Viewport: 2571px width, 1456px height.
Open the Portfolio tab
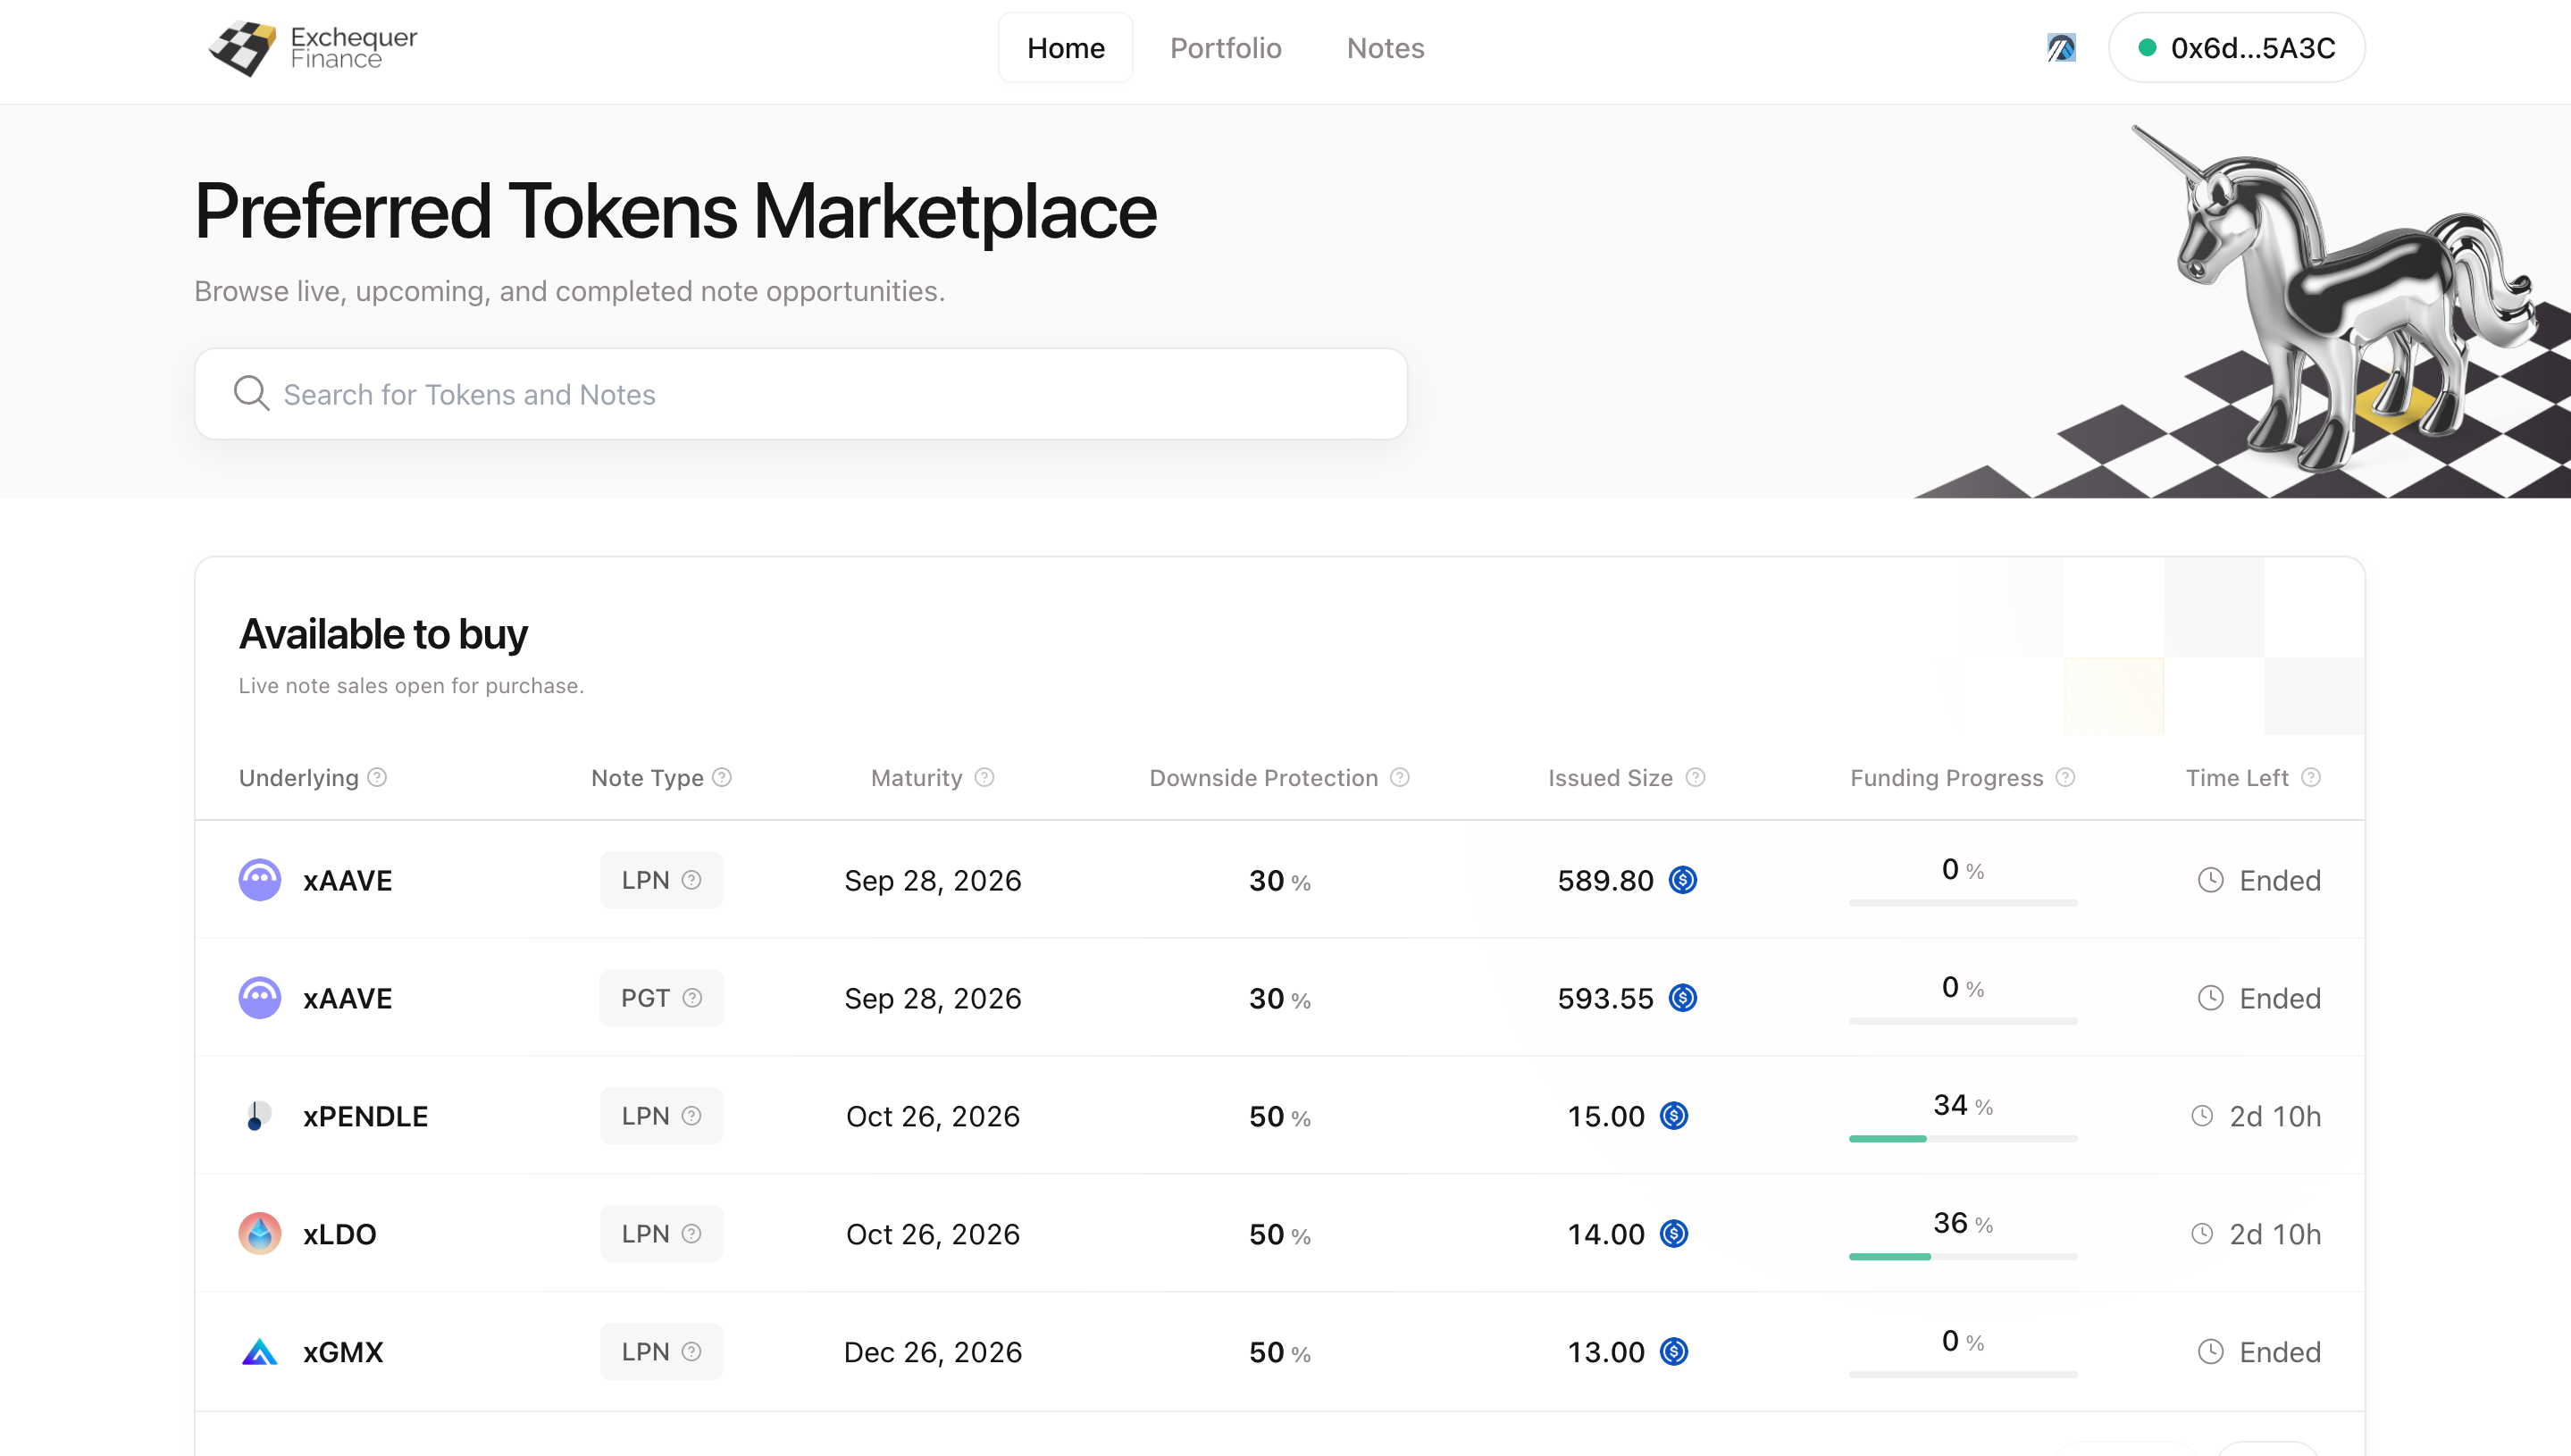click(1225, 48)
